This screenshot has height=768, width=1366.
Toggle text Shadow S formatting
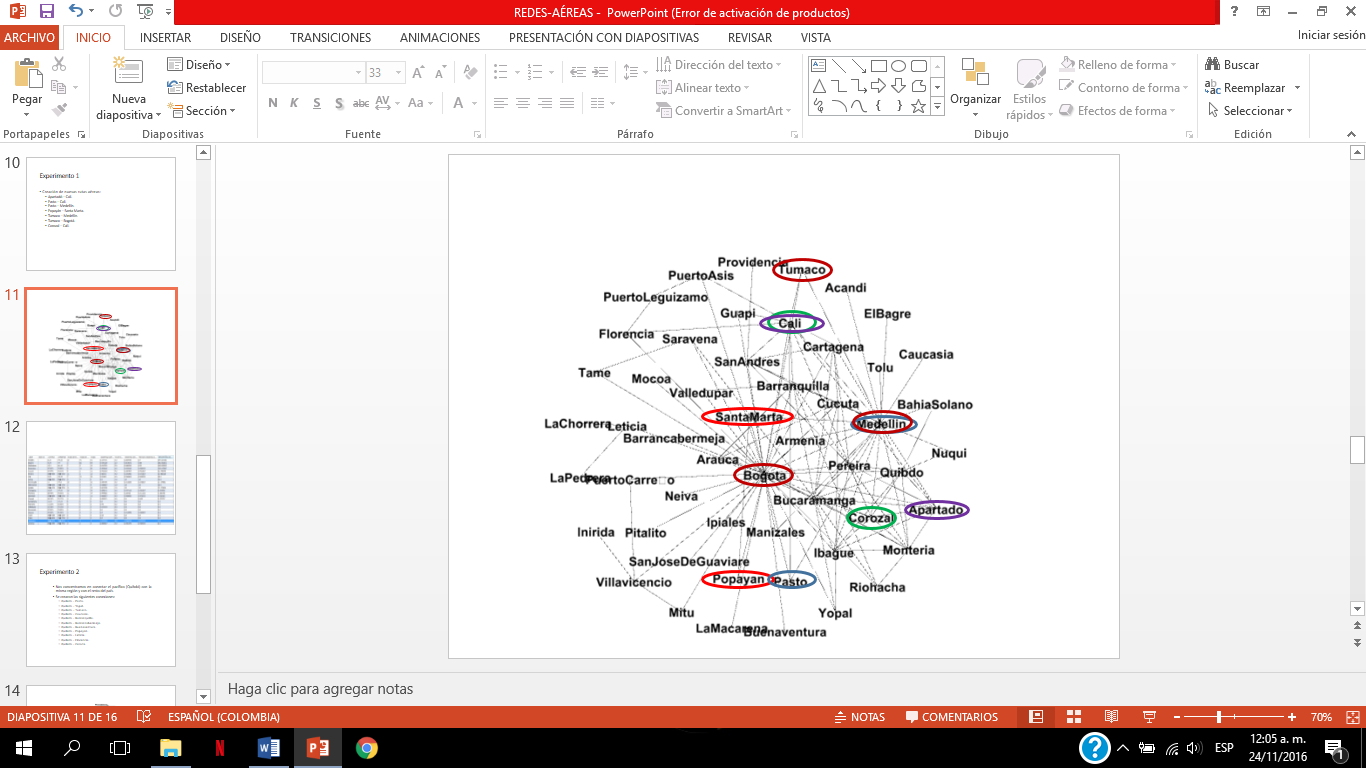[x=339, y=103]
